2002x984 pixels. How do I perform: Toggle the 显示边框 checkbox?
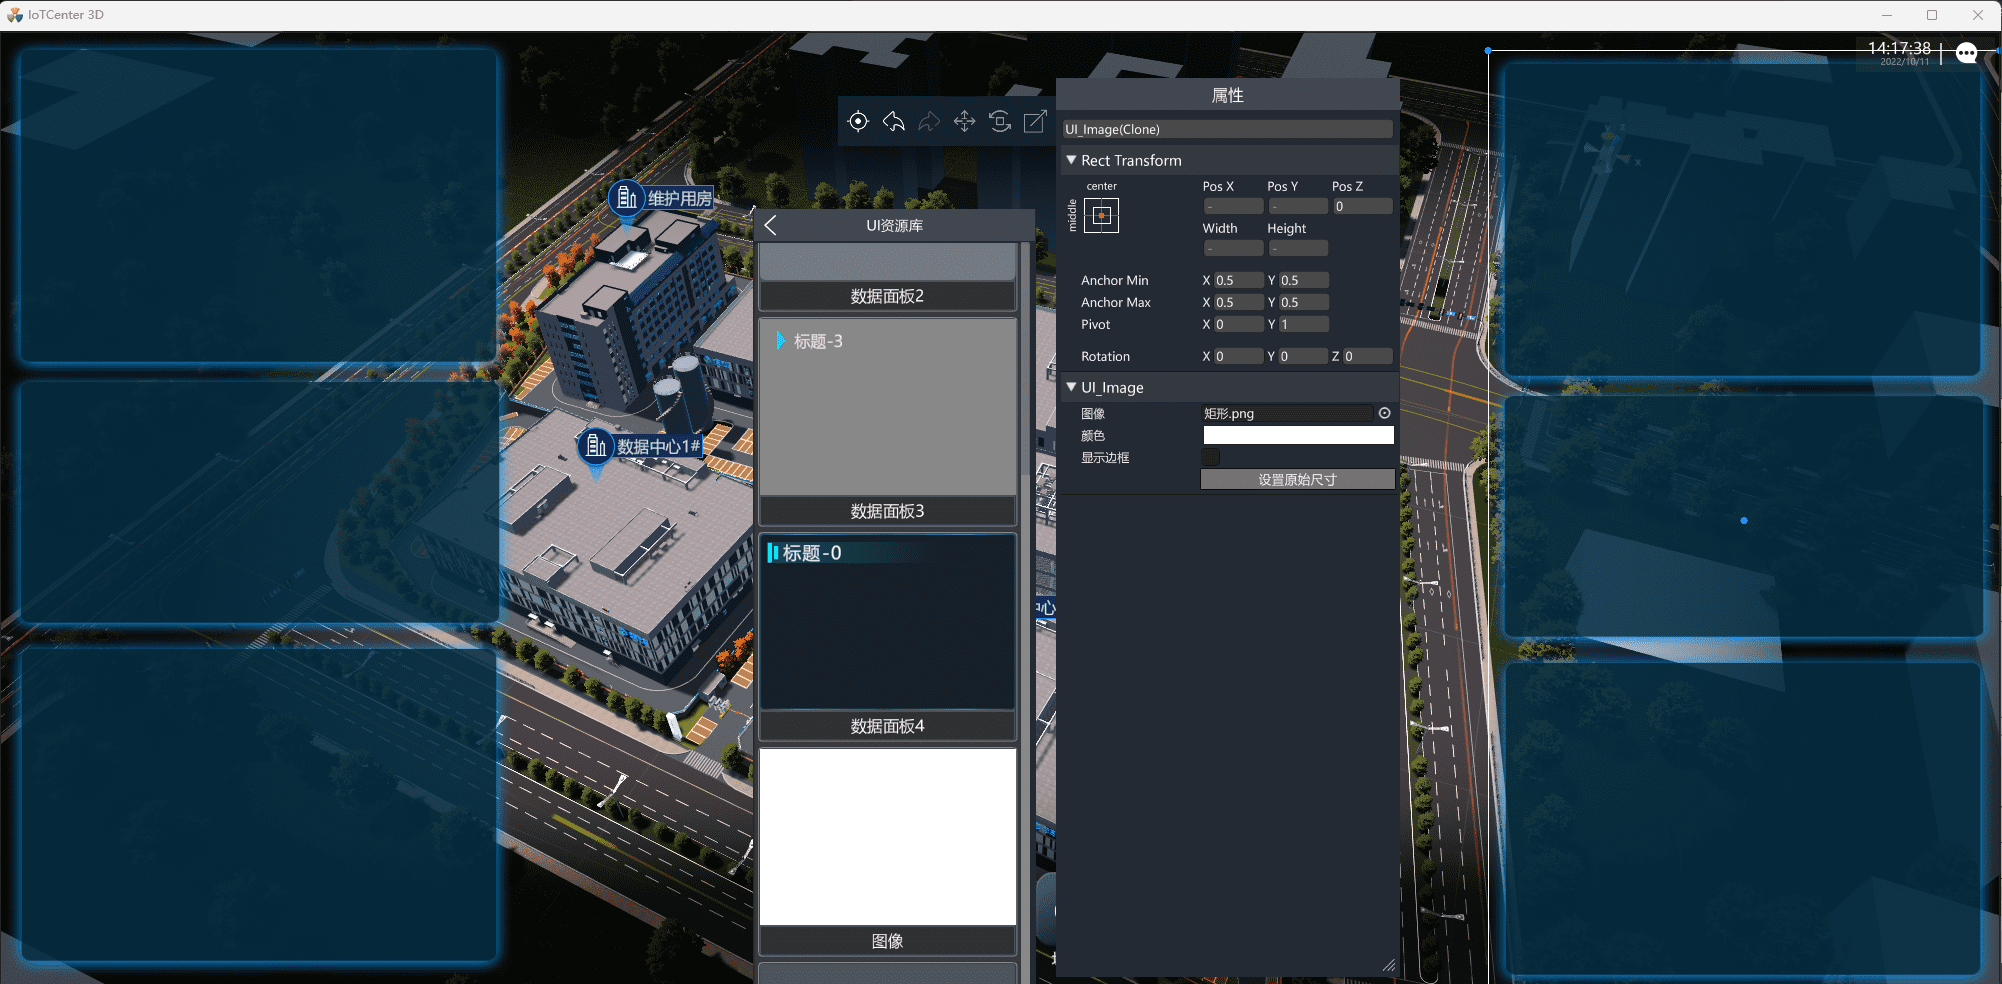pos(1211,457)
